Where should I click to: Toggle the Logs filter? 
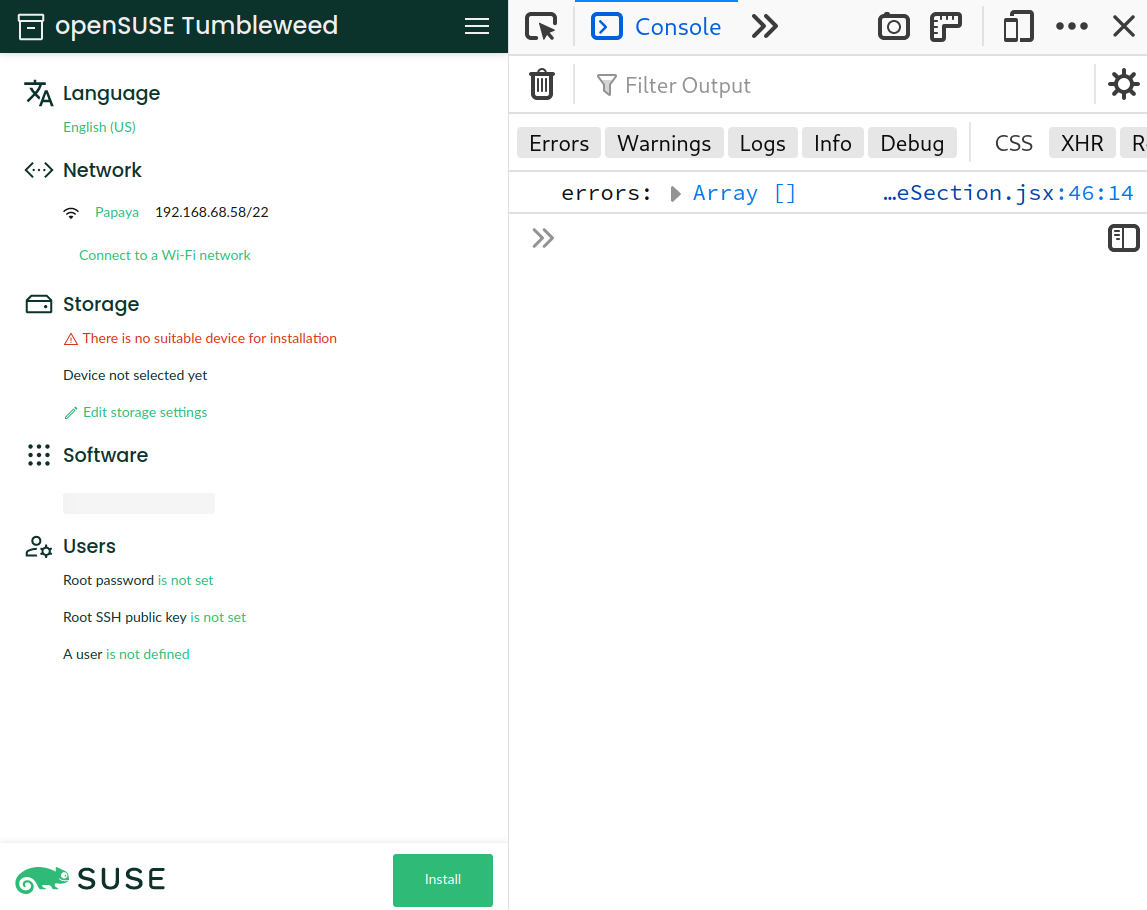click(762, 143)
